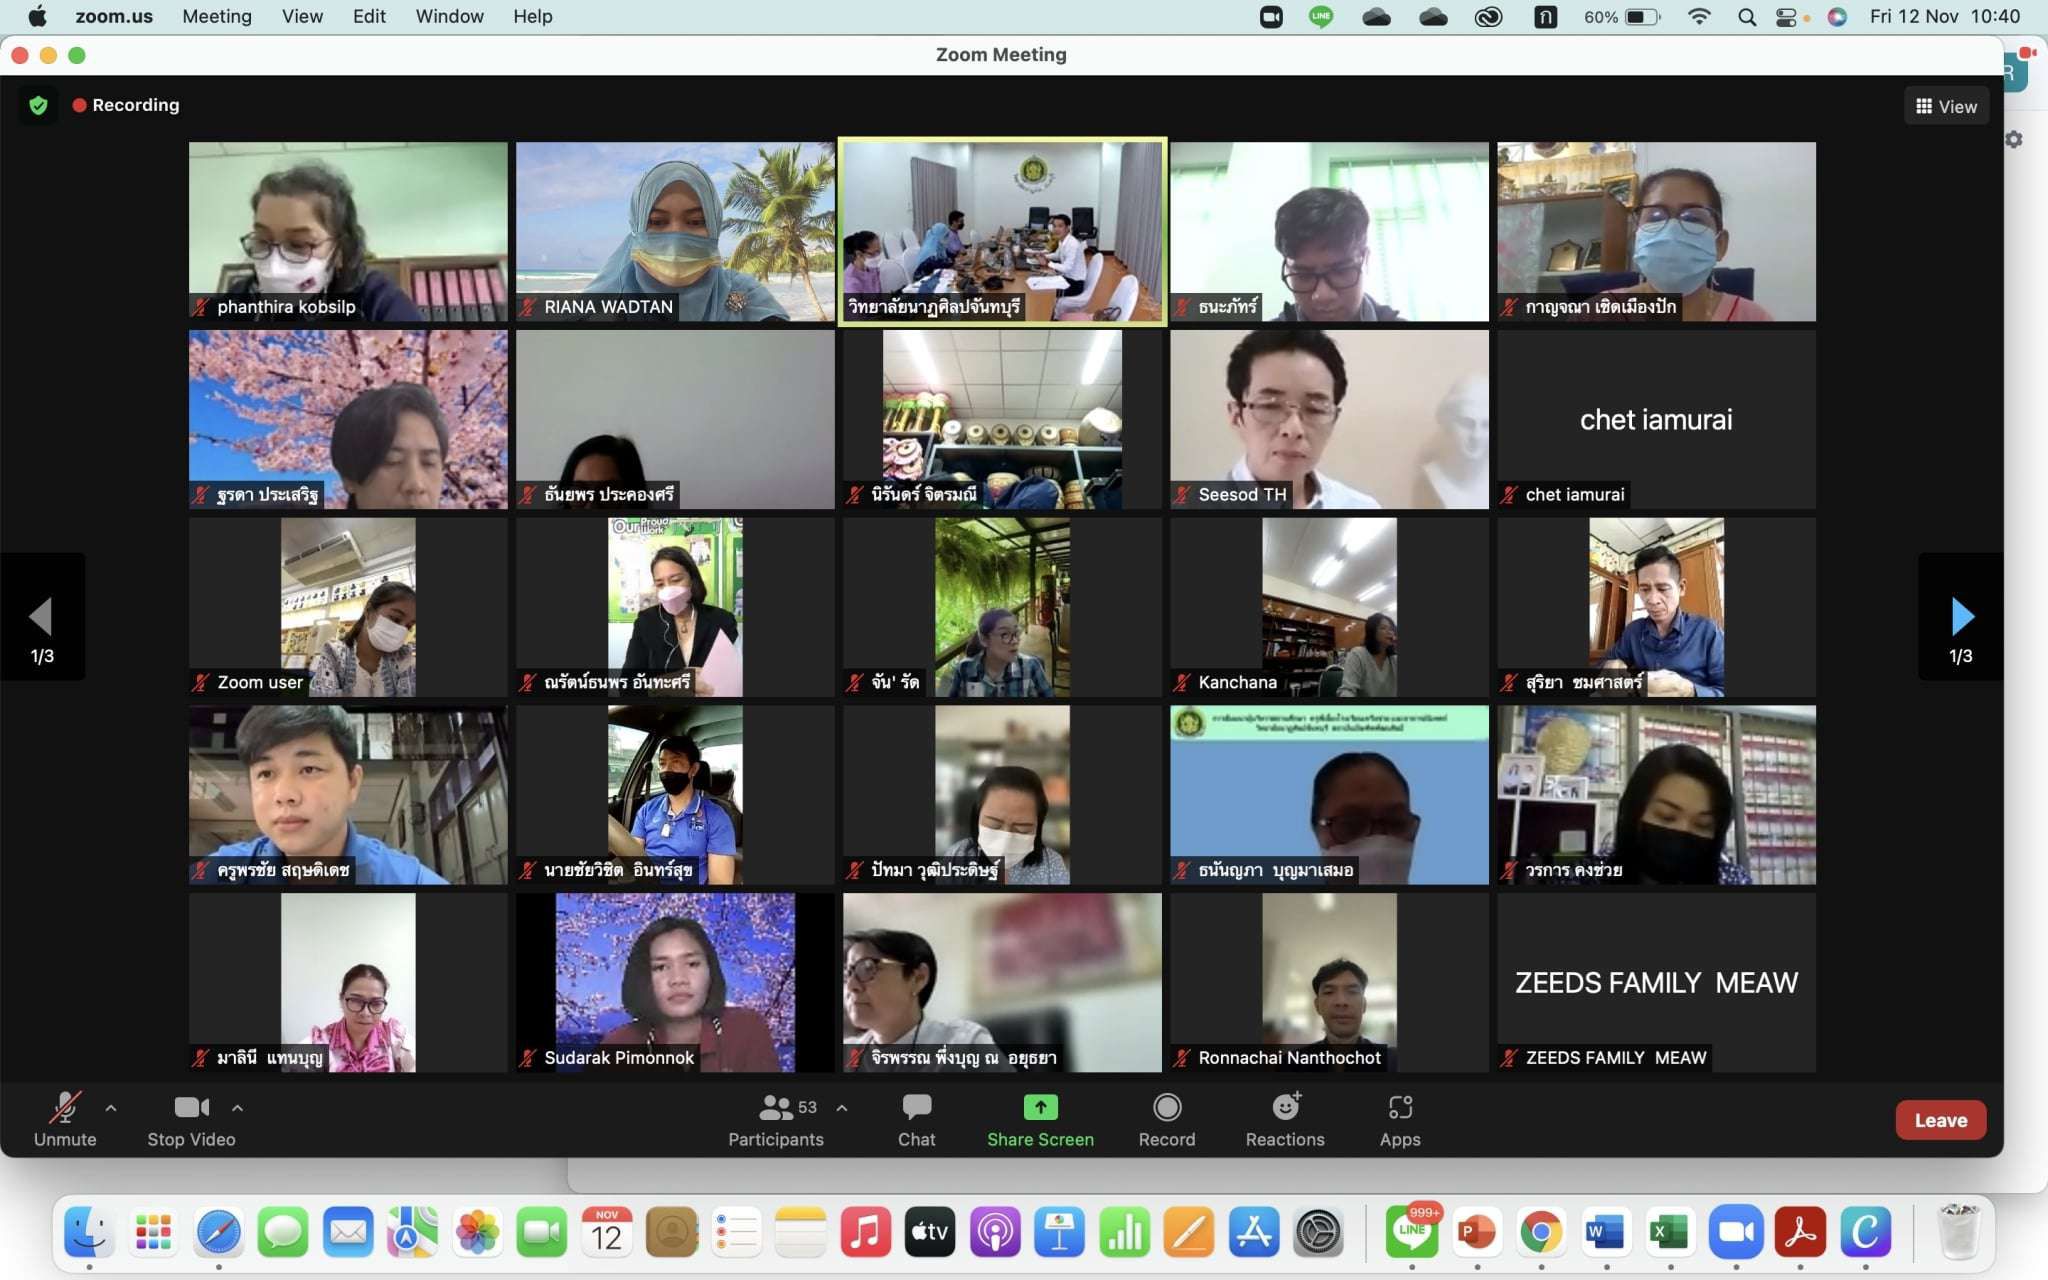
Task: Click the red Leave button
Action: click(1940, 1120)
